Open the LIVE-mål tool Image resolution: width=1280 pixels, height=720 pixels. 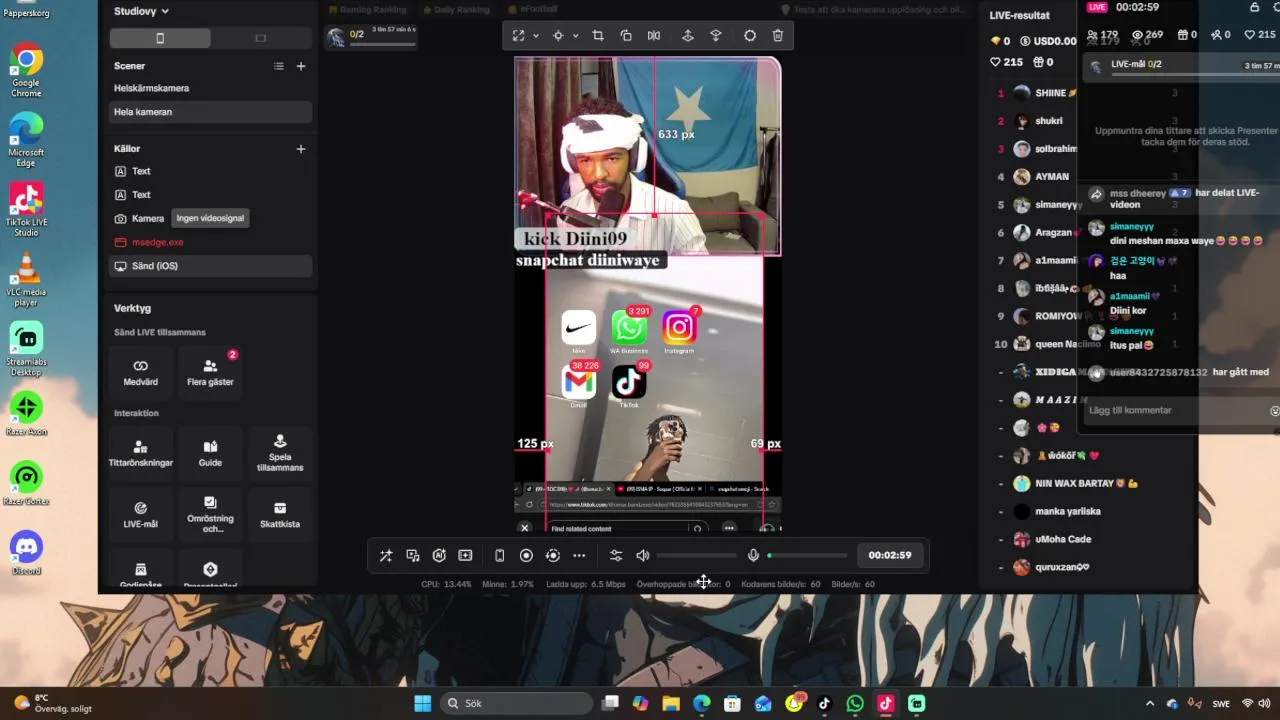(x=141, y=514)
